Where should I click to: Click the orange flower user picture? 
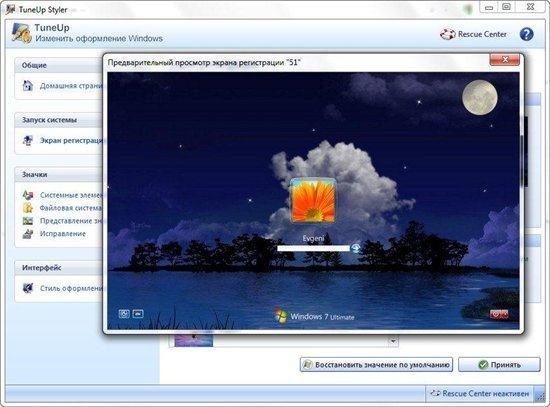coord(313,200)
